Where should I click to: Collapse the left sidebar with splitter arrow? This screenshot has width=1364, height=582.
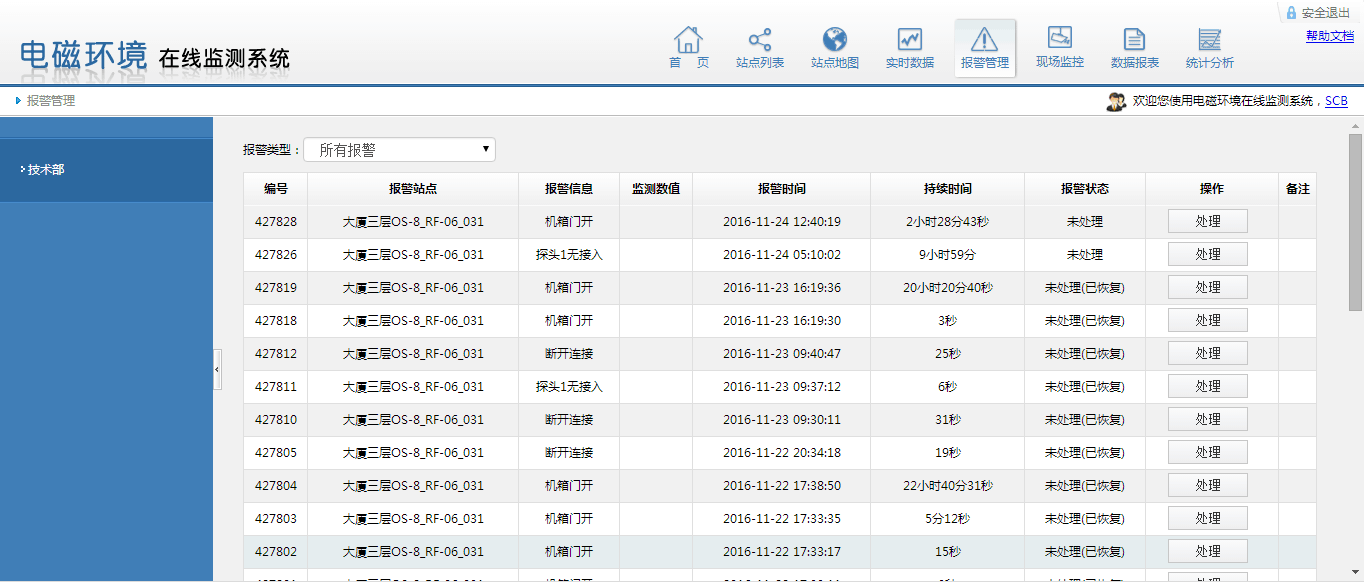(x=217, y=369)
